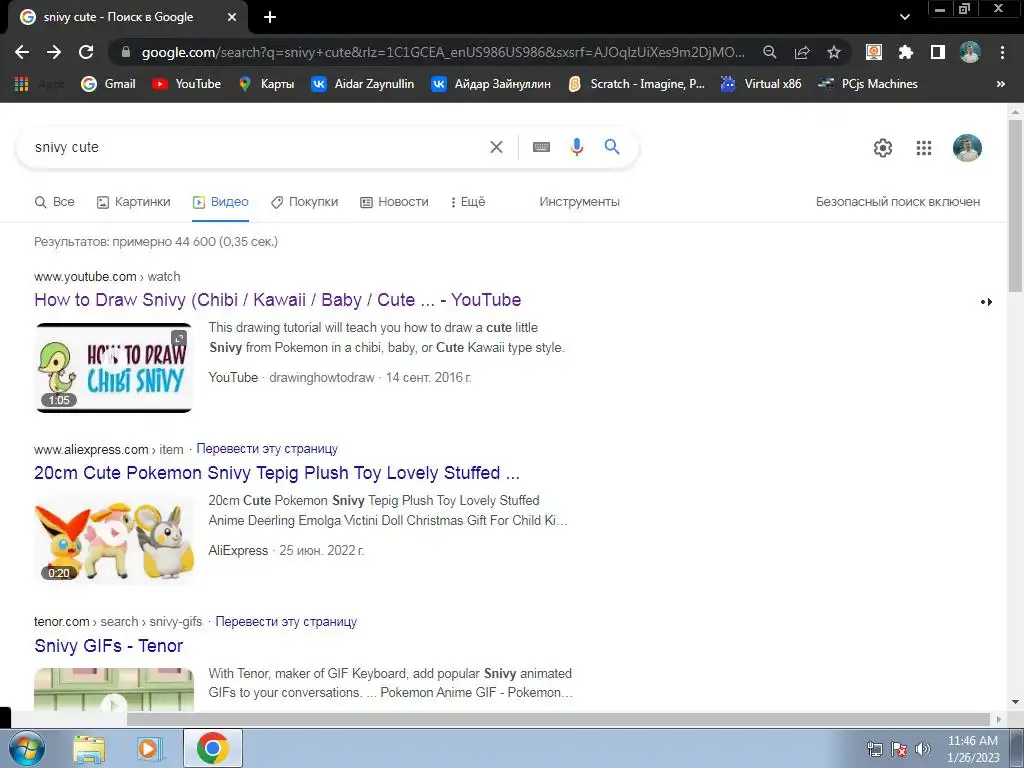Open Chrome profile avatar in toolbar
The height and width of the screenshot is (768, 1024).
click(x=970, y=52)
